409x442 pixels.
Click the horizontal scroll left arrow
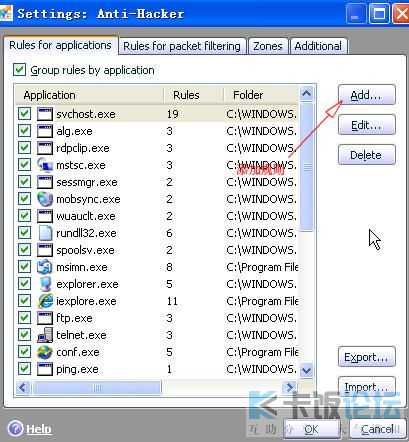pyautogui.click(x=23, y=387)
